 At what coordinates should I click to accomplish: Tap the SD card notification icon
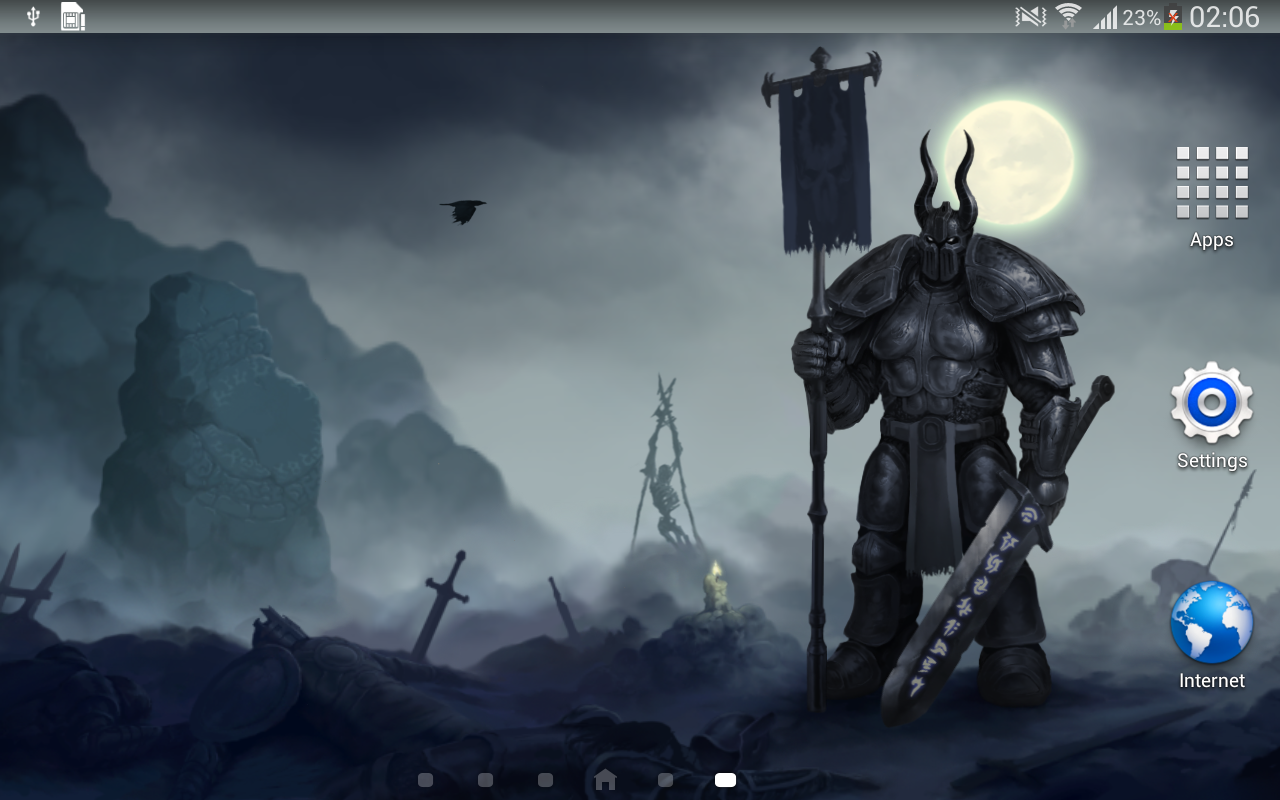(72, 16)
